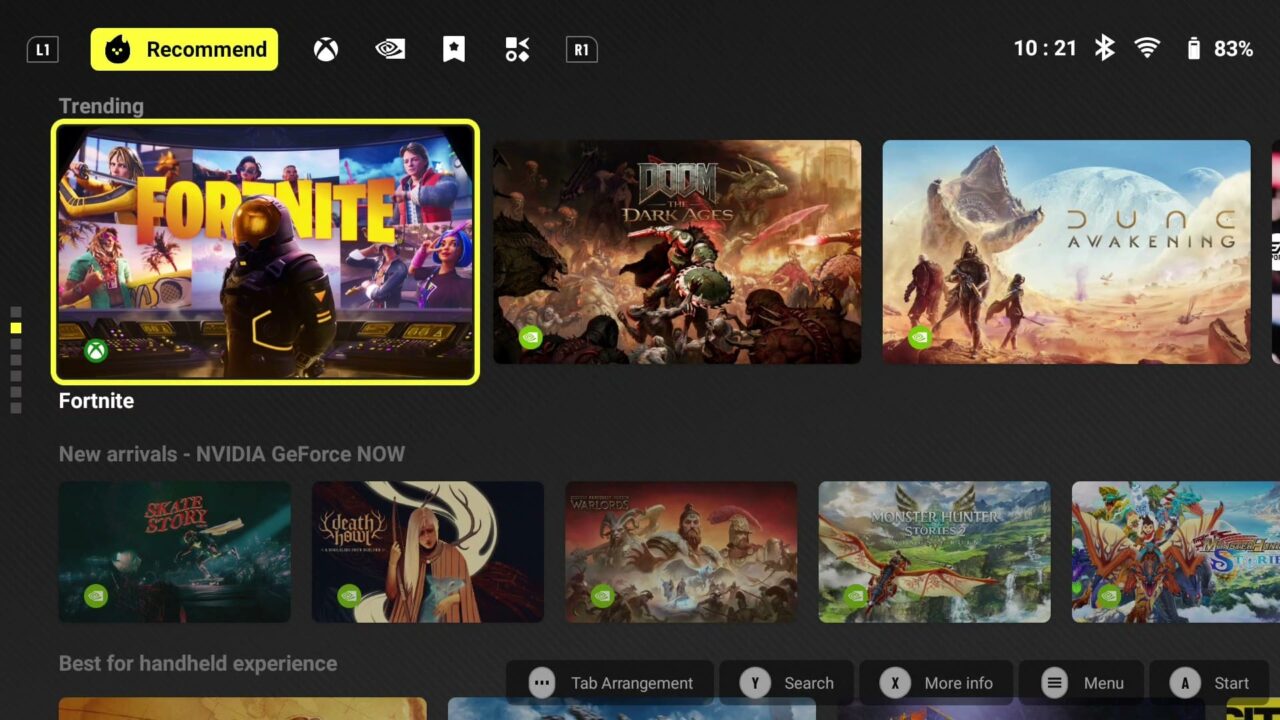This screenshot has height=720, width=1280.
Task: Open the apps grid tab icon
Action: tap(517, 50)
